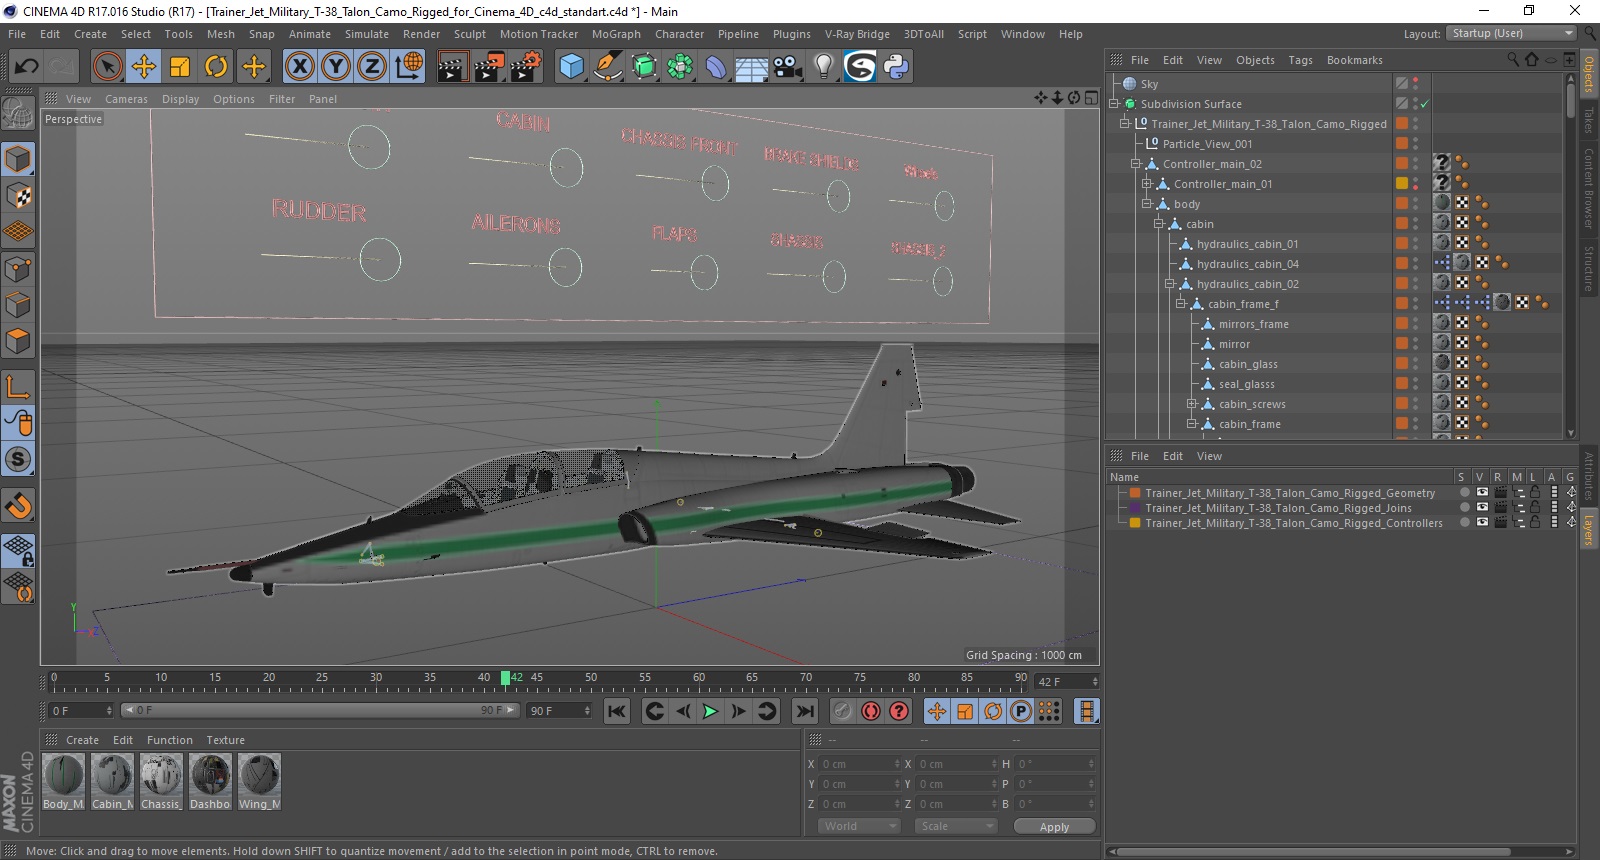Select the Move tool
Screen dimensions: 1600x860
(144, 67)
